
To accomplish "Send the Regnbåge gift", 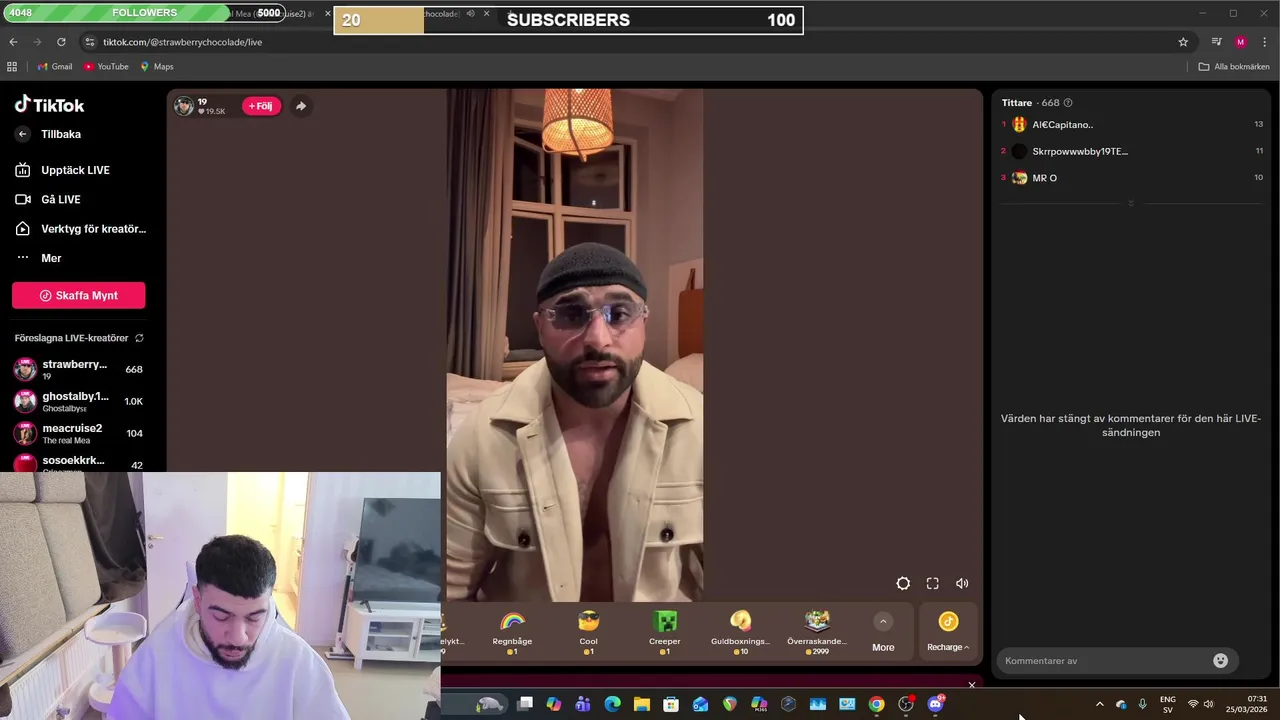I will (x=512, y=632).
